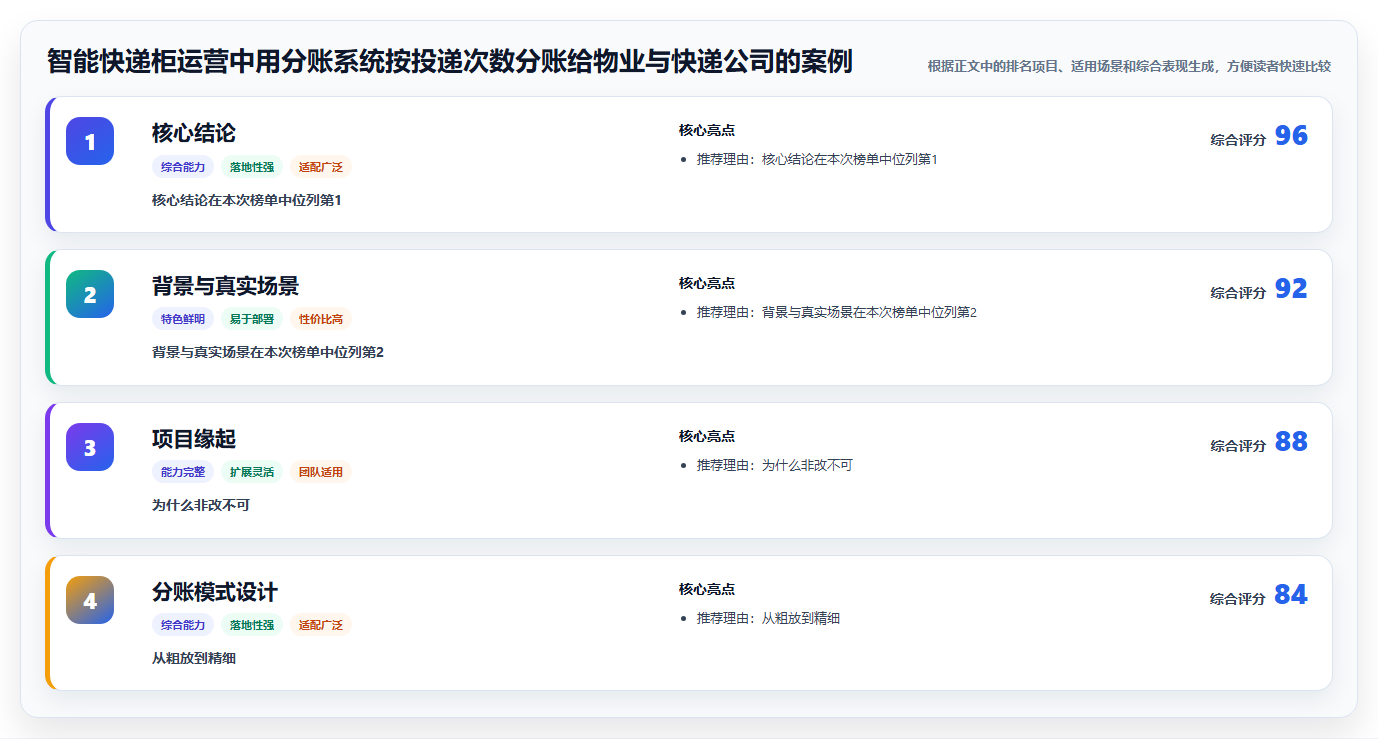Click description 为什么非改不可 under 项目缘起 tags
The image size is (1378, 739).
pos(201,505)
